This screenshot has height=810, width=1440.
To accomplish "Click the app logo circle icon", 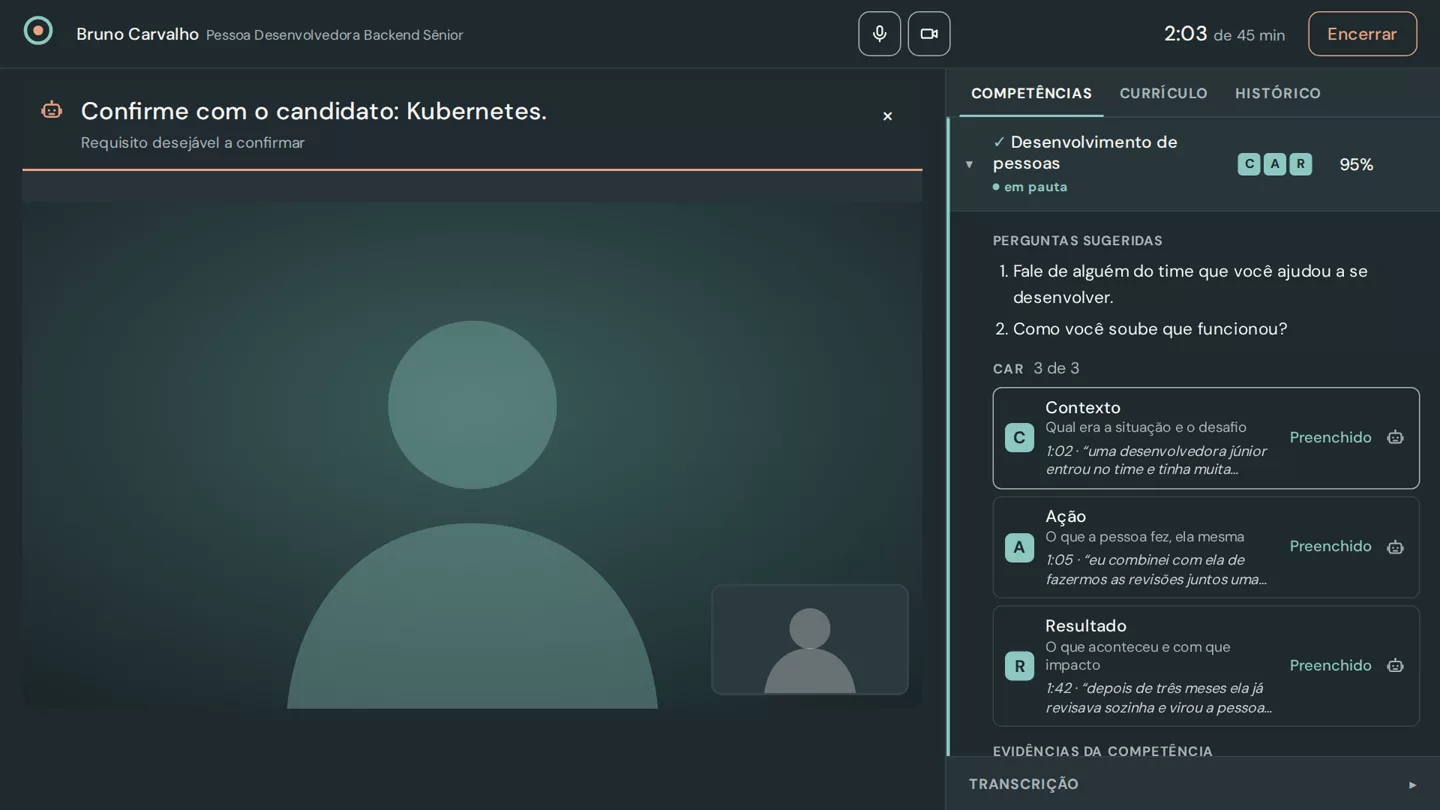I will tap(38, 31).
